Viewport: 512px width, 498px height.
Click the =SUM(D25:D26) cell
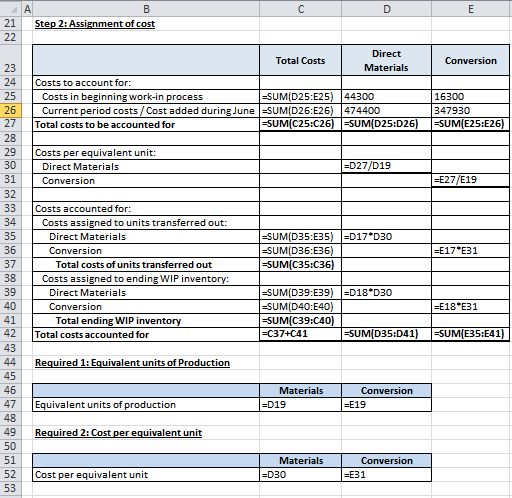coord(386,124)
